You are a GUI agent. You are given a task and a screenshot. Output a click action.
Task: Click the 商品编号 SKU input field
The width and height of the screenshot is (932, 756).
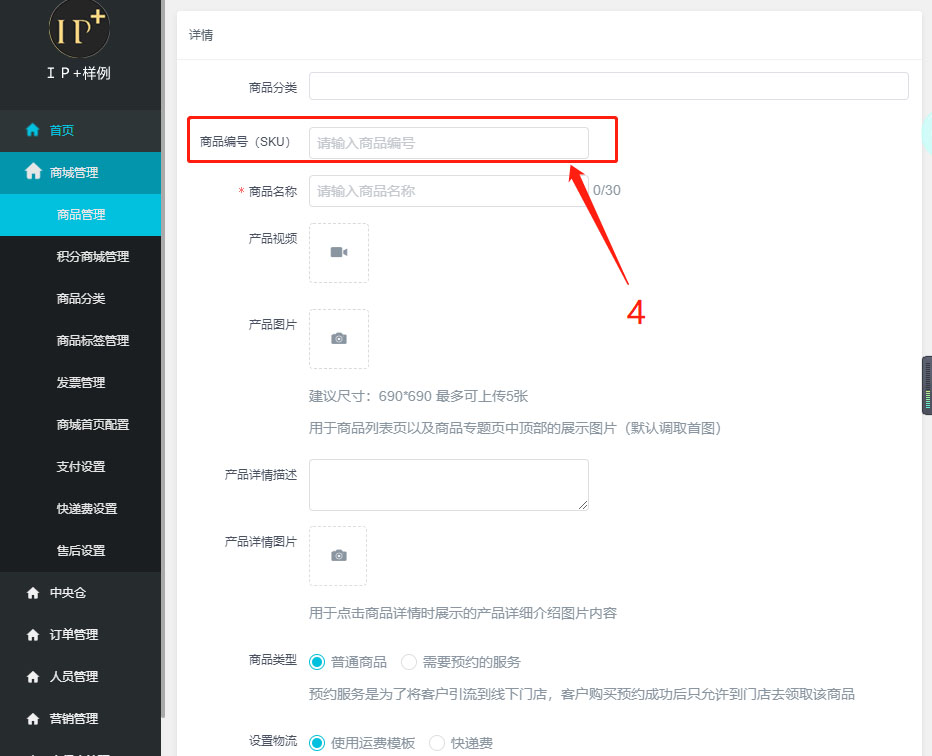[448, 143]
